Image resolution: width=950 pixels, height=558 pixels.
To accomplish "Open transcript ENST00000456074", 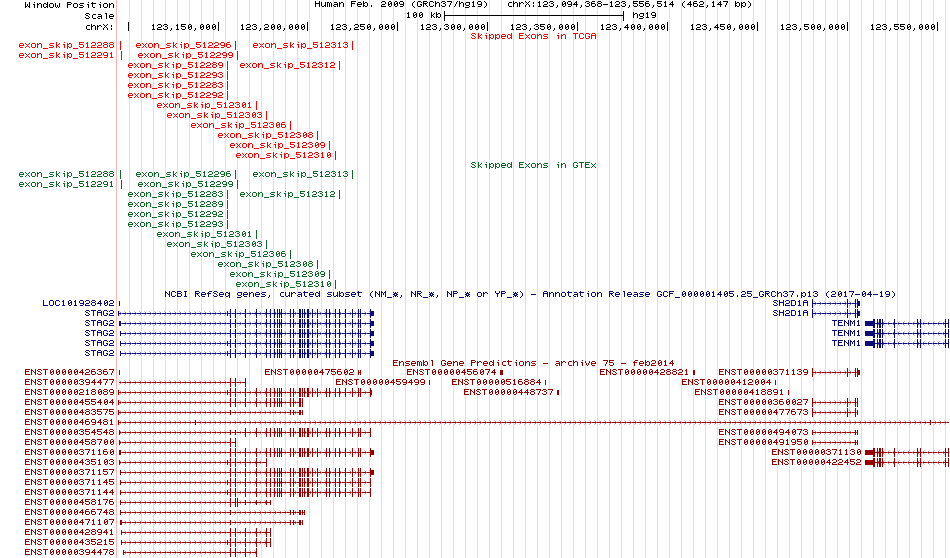I will click(451, 373).
